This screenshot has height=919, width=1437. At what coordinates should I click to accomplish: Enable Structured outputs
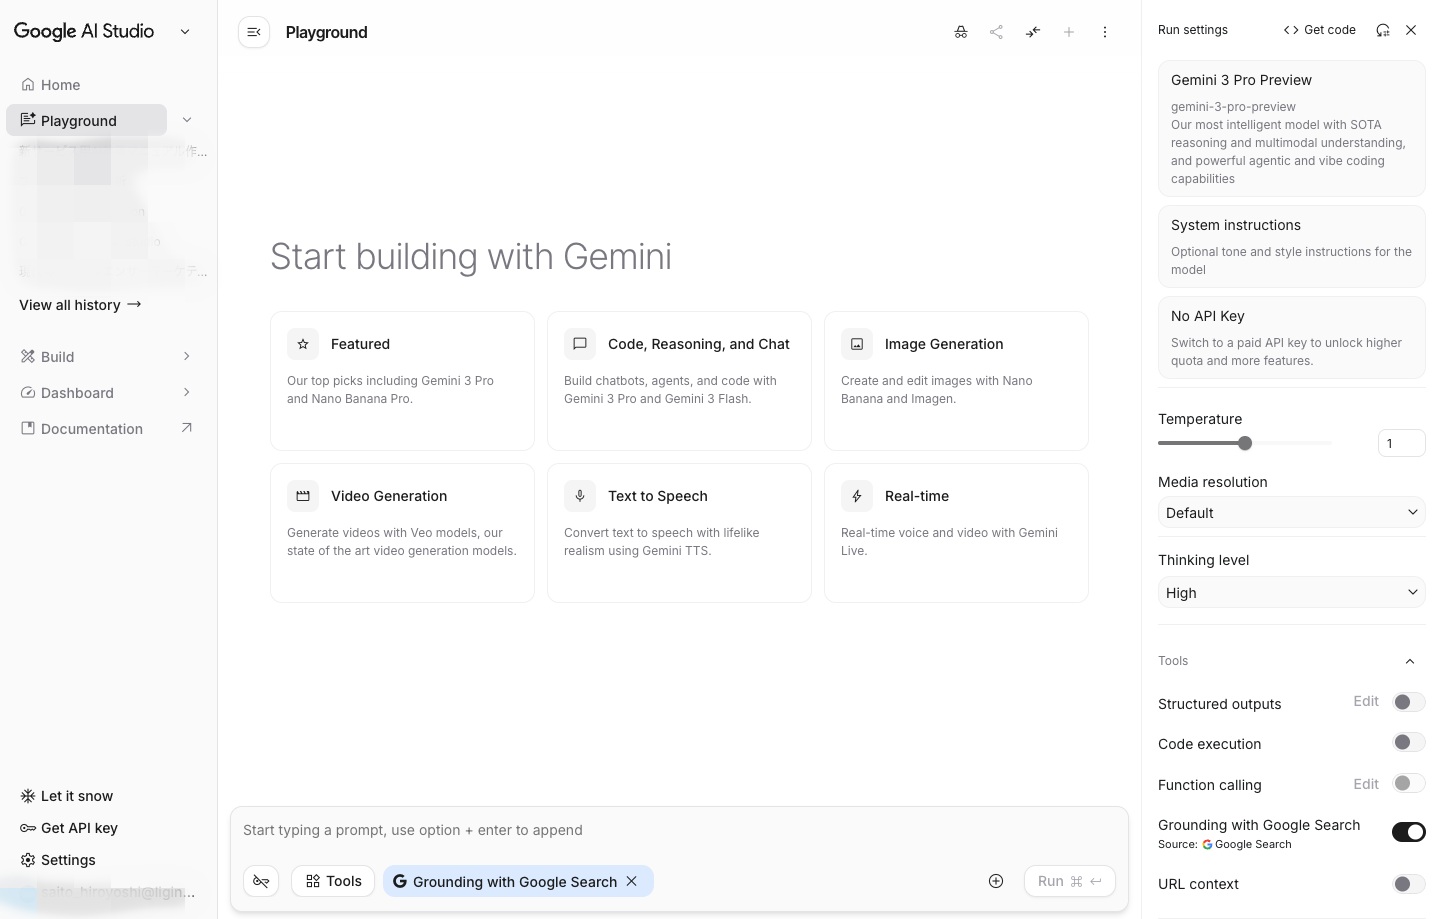(x=1408, y=701)
